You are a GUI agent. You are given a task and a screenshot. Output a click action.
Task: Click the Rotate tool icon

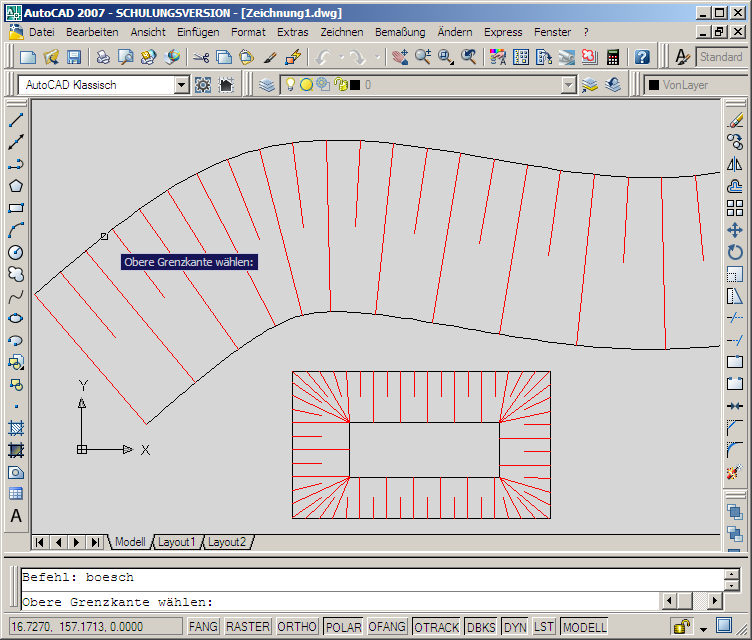[x=735, y=252]
